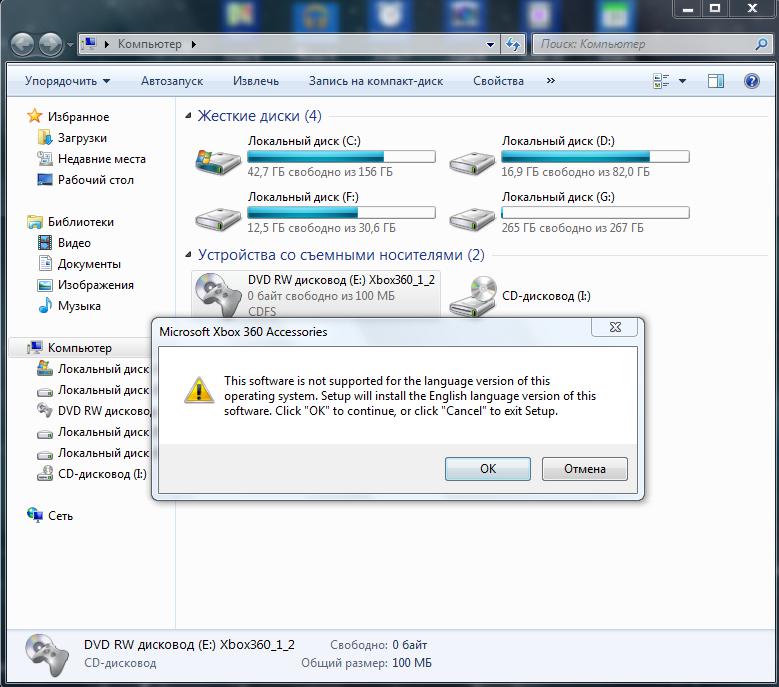Open the Музыка library
This screenshot has height=687, width=779.
coord(79,306)
